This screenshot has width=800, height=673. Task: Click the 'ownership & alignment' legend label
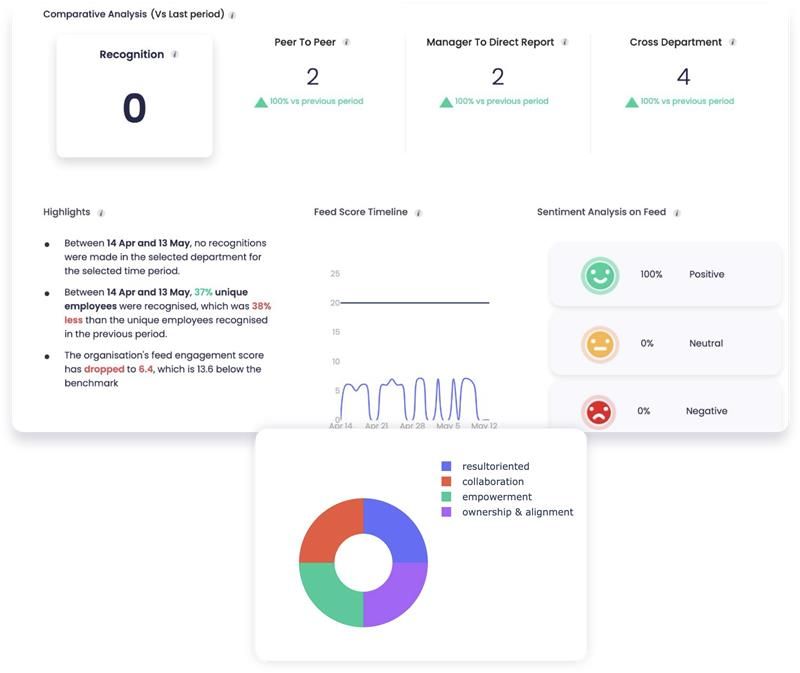pos(517,512)
